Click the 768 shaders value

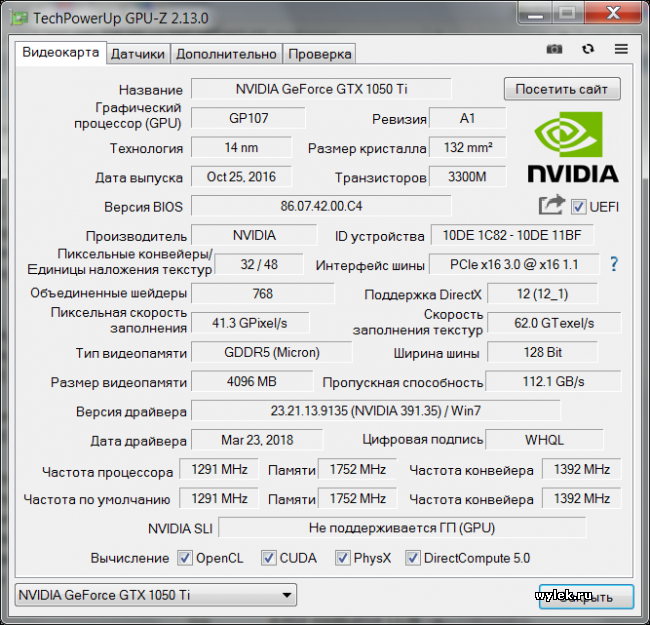coord(263,294)
